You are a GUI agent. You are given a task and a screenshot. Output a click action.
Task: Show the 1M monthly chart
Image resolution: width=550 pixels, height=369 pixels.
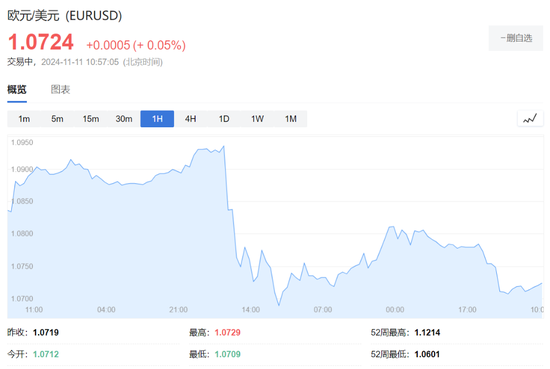pyautogui.click(x=290, y=119)
